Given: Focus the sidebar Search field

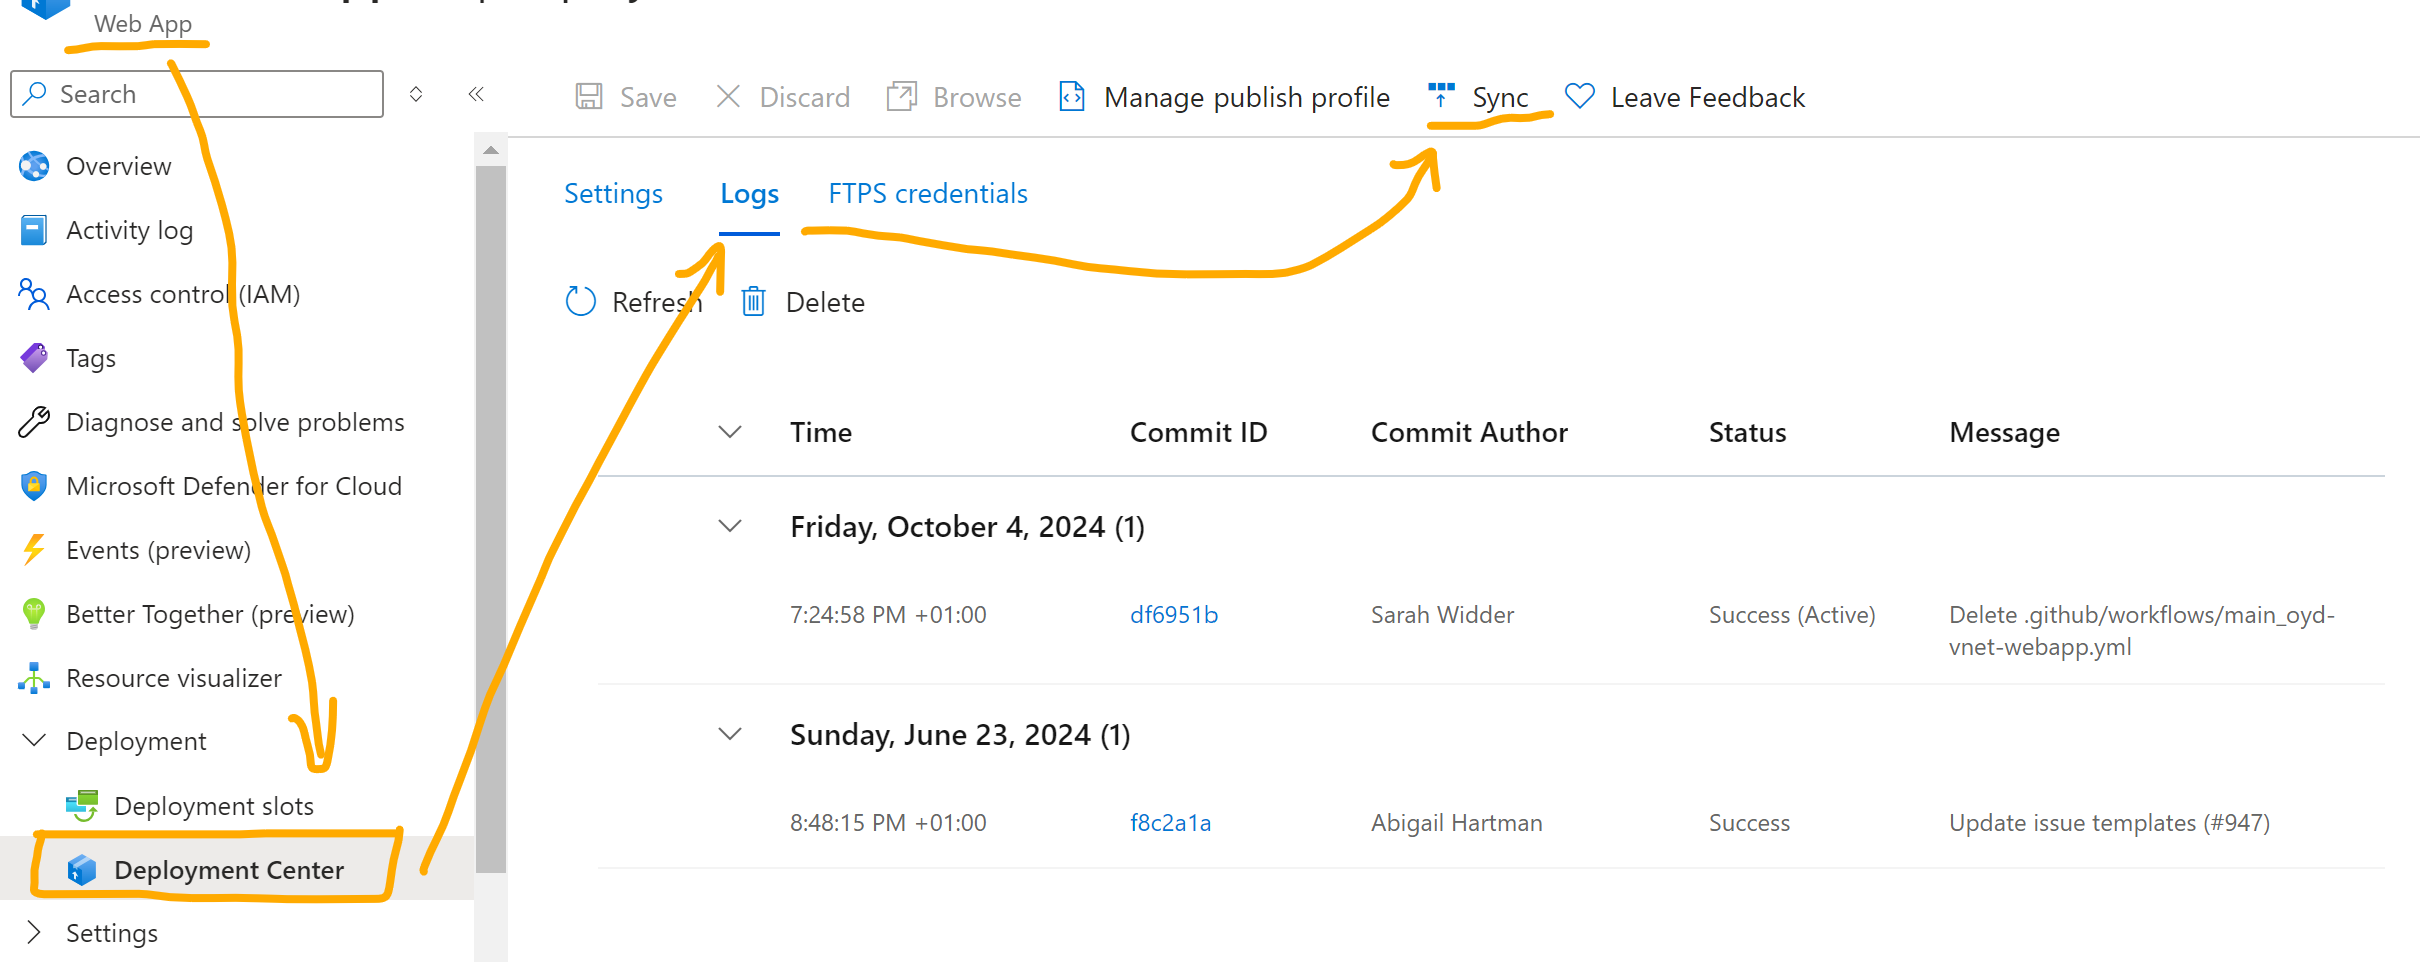Looking at the screenshot, I should tap(197, 94).
